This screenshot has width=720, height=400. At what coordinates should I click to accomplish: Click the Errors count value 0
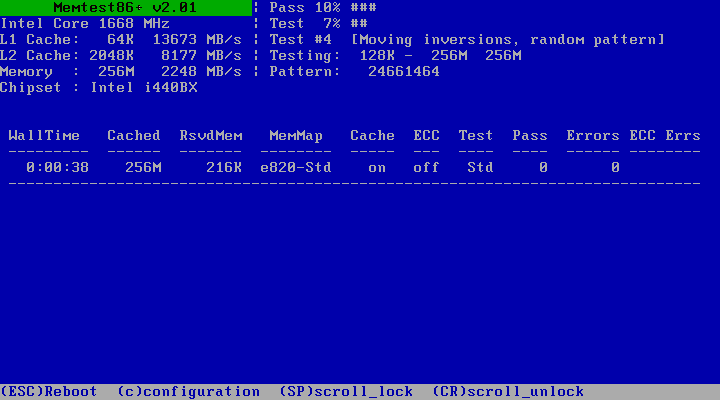coord(615,168)
